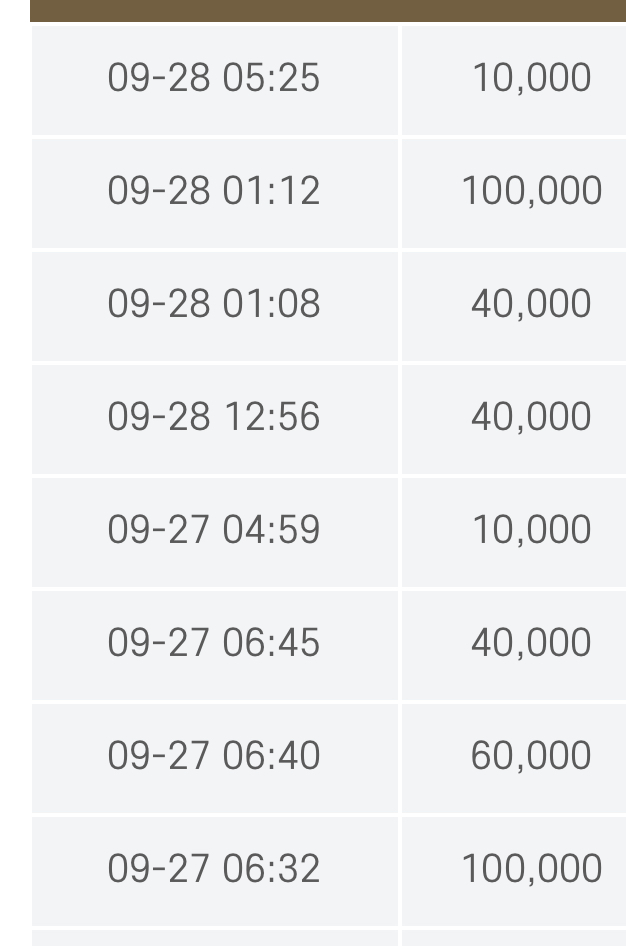Select the amount for 09-27 04:59 entry
626x946 pixels.
point(530,531)
